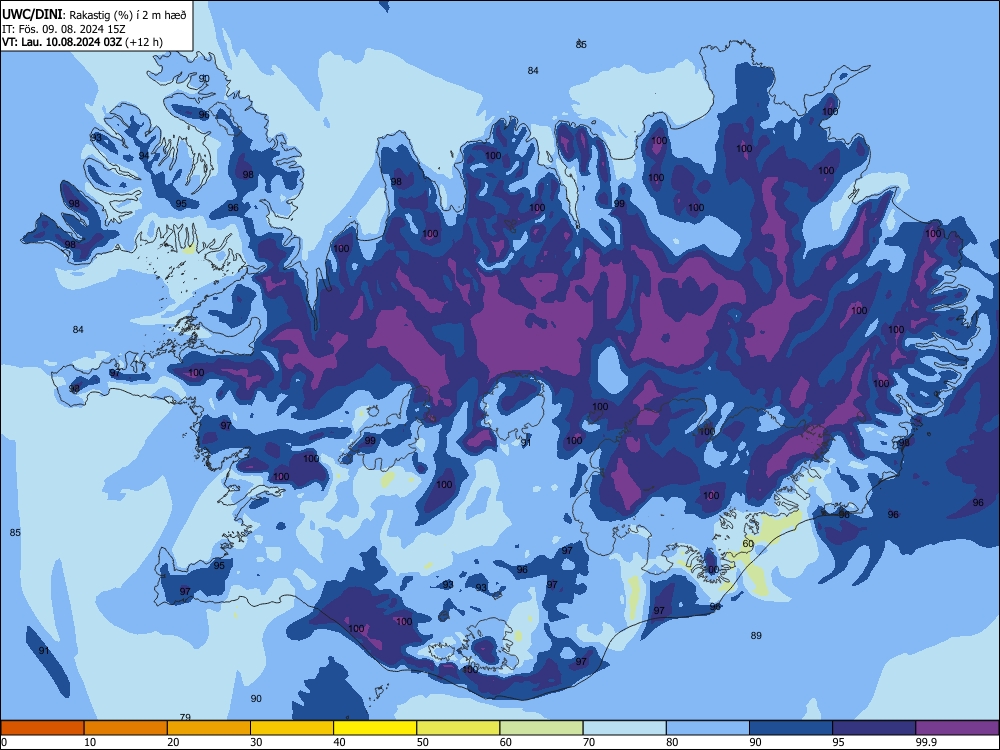
Task: Click the orange 10–20 legend swatch
Action: (126, 728)
